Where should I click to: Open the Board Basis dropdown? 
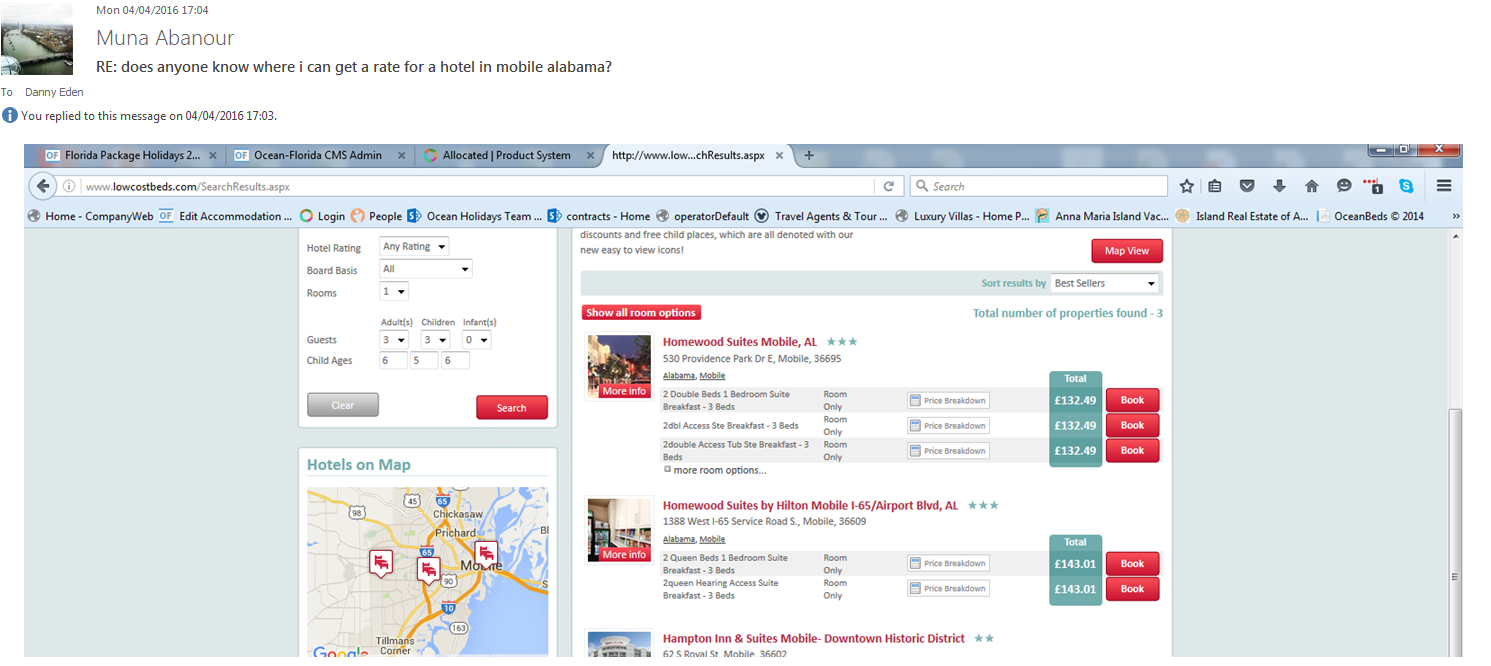tap(426, 269)
